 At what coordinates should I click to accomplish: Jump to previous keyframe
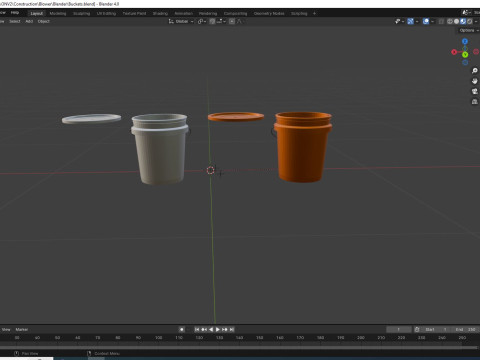pos(204,329)
